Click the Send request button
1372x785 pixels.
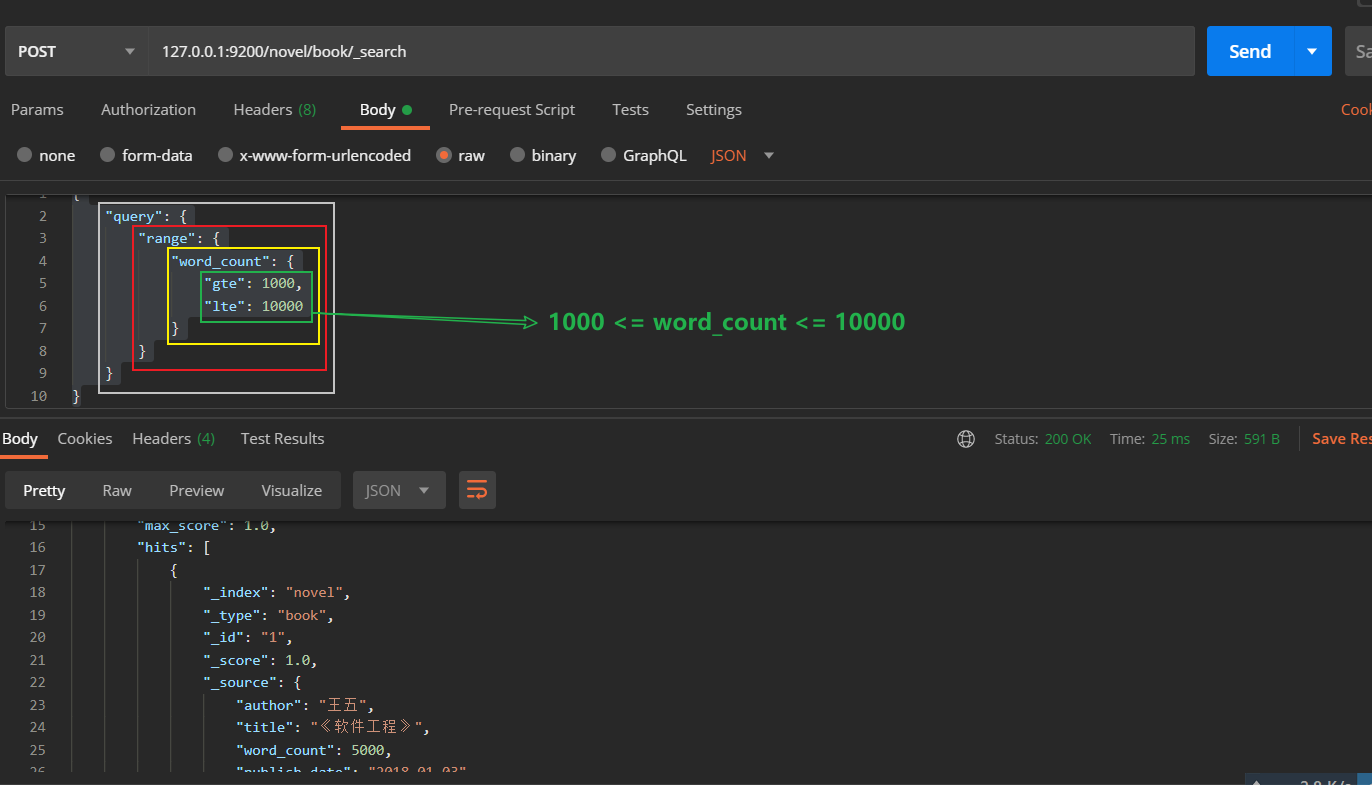pyautogui.click(x=1250, y=51)
